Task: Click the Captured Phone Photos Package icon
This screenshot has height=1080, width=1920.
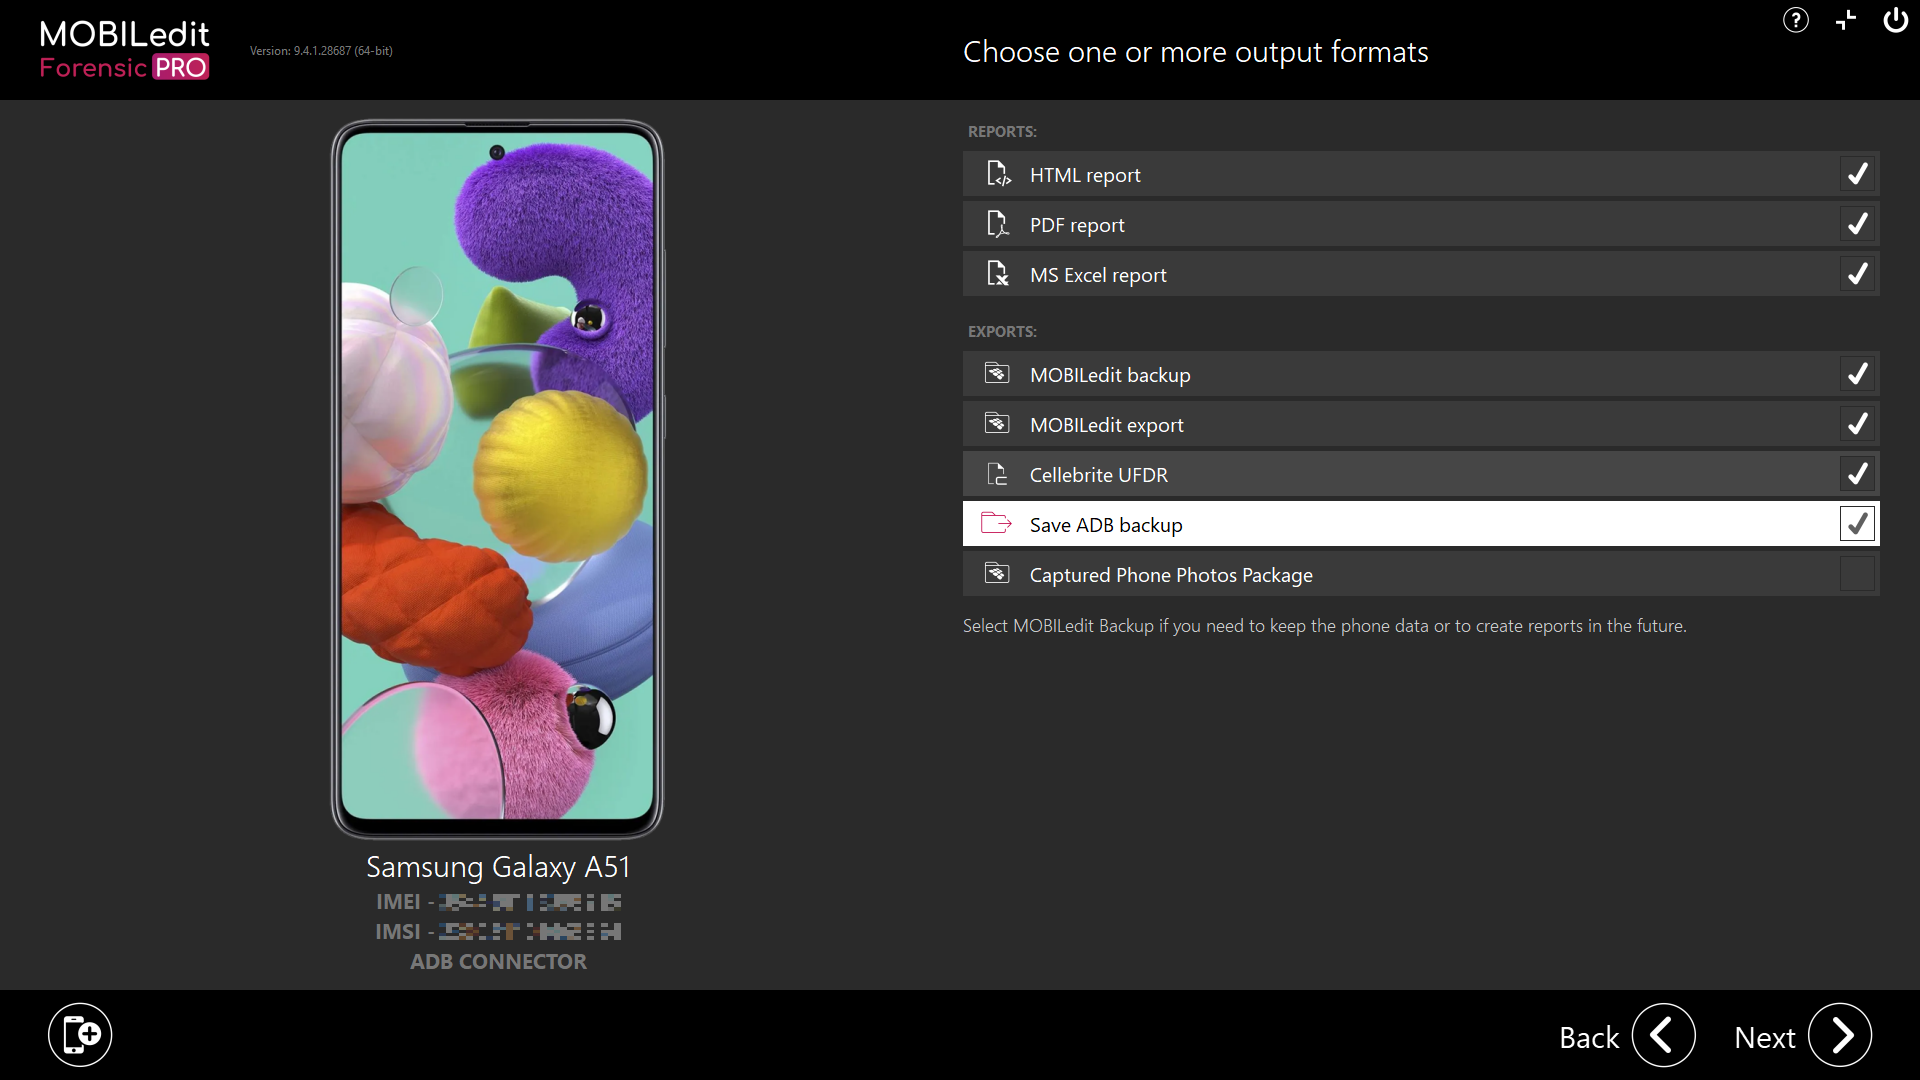Action: pos(997,574)
